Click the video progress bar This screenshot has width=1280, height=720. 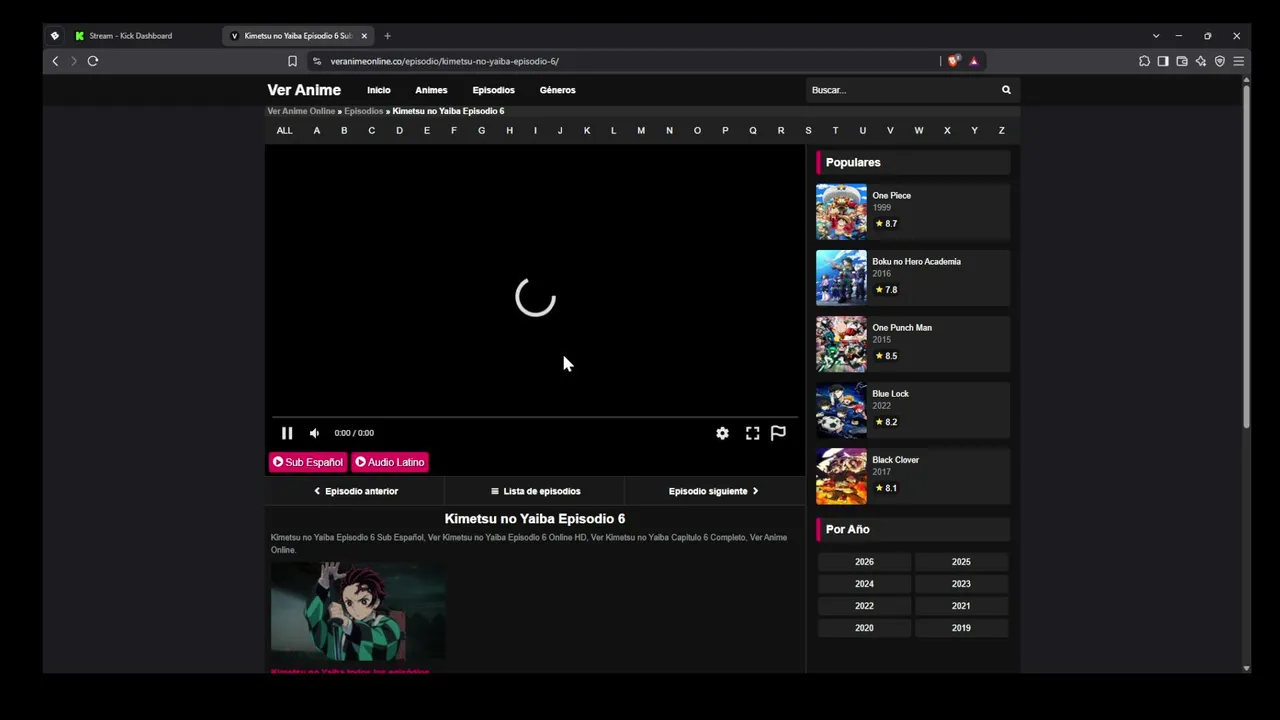point(535,416)
